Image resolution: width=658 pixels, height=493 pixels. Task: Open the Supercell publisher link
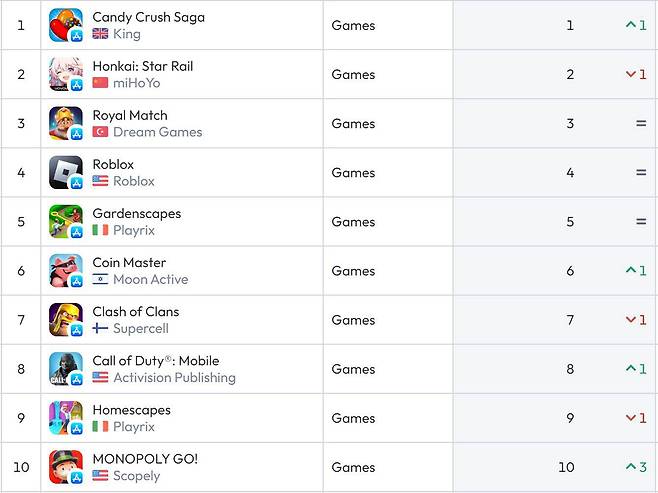[x=140, y=328]
